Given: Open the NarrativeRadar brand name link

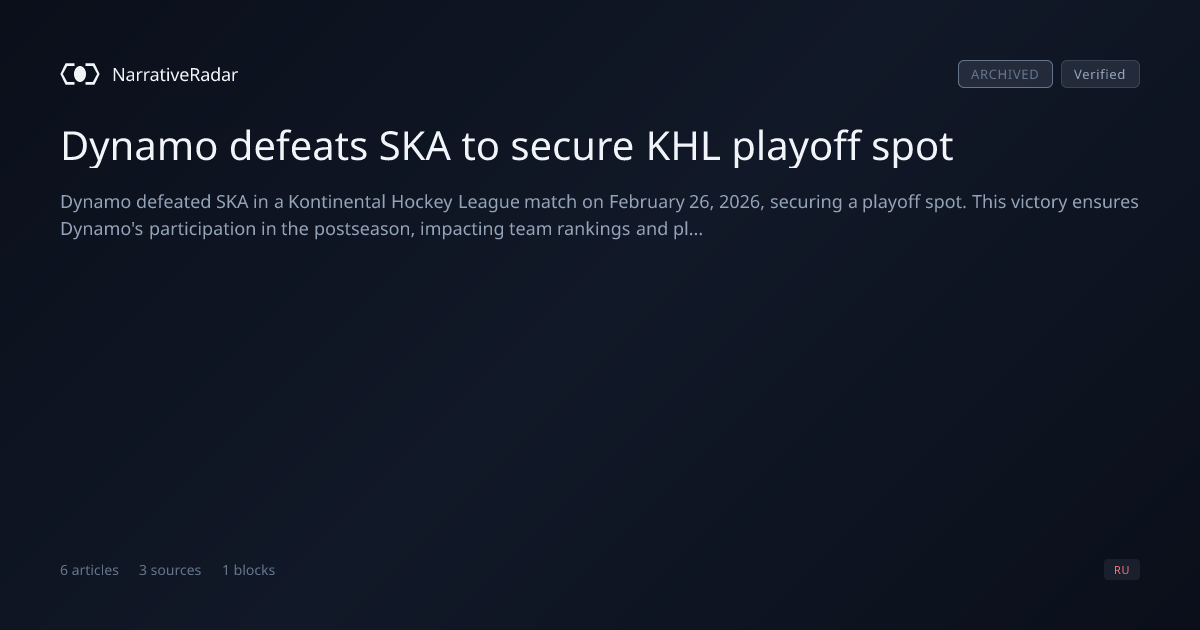Looking at the screenshot, I should point(175,74).
